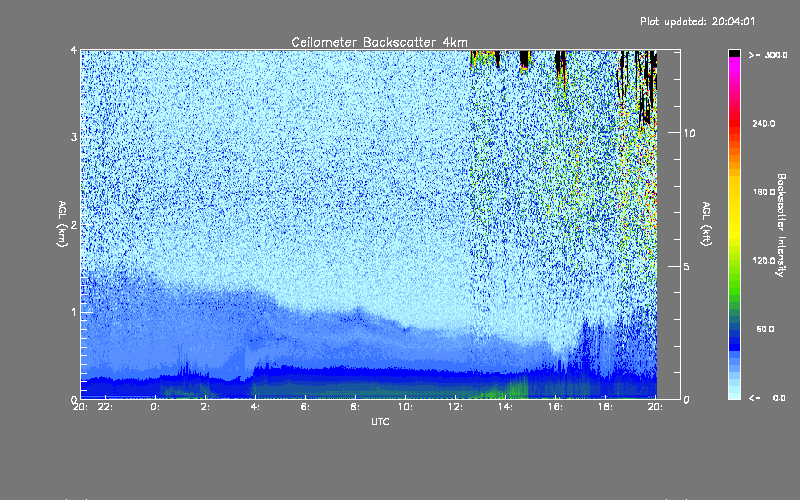Screen dimensions: 800x500
Task: Click the "16:" time axis tick
Action: click(555, 407)
